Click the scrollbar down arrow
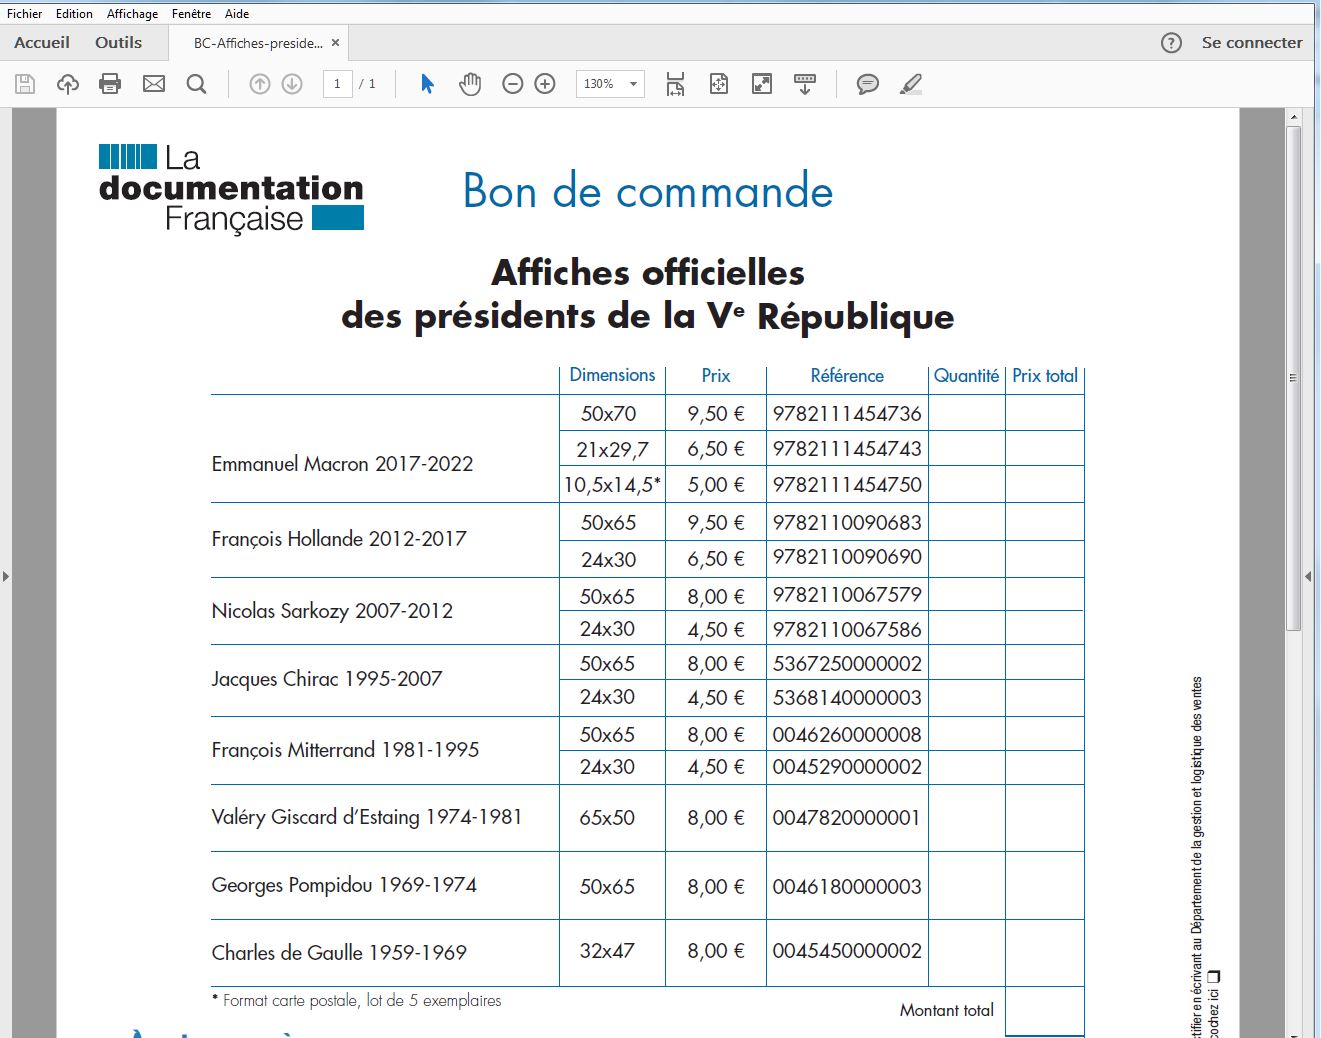Screen dimensions: 1321x1038 click(x=1293, y=1032)
